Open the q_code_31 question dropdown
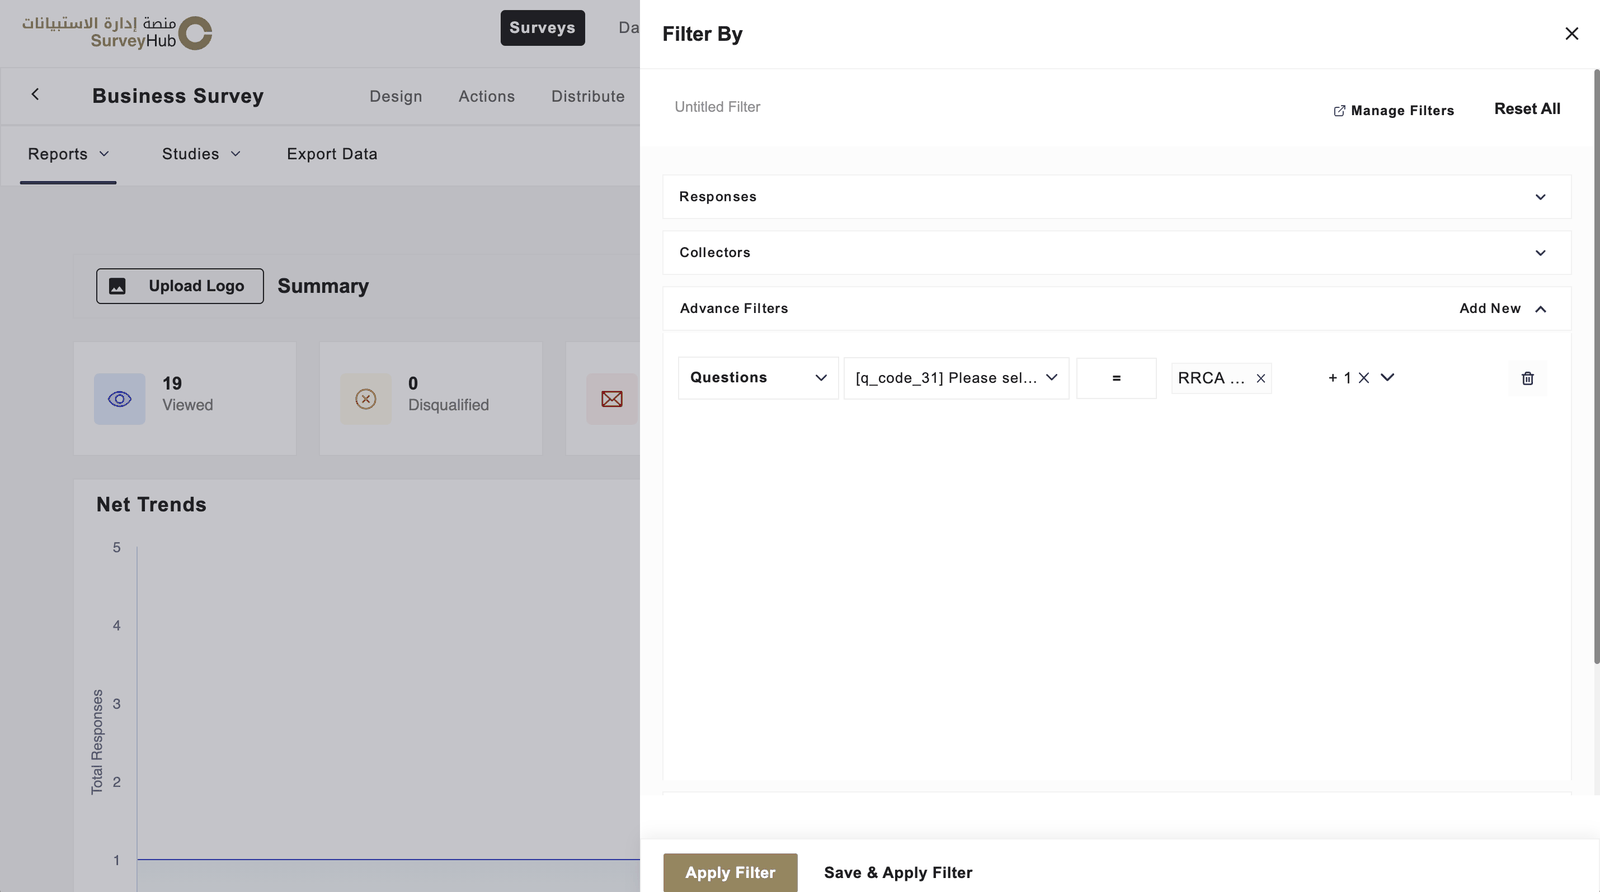Screen dimensions: 1600x892 tap(956, 378)
